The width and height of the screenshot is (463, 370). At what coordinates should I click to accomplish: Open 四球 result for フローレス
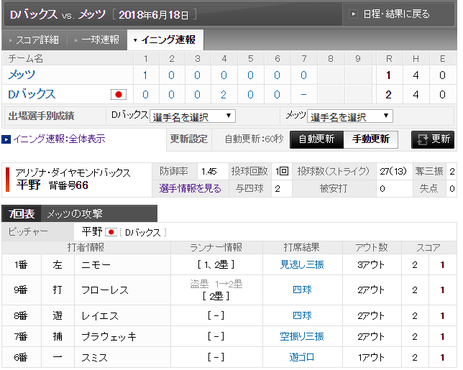coord(302,290)
